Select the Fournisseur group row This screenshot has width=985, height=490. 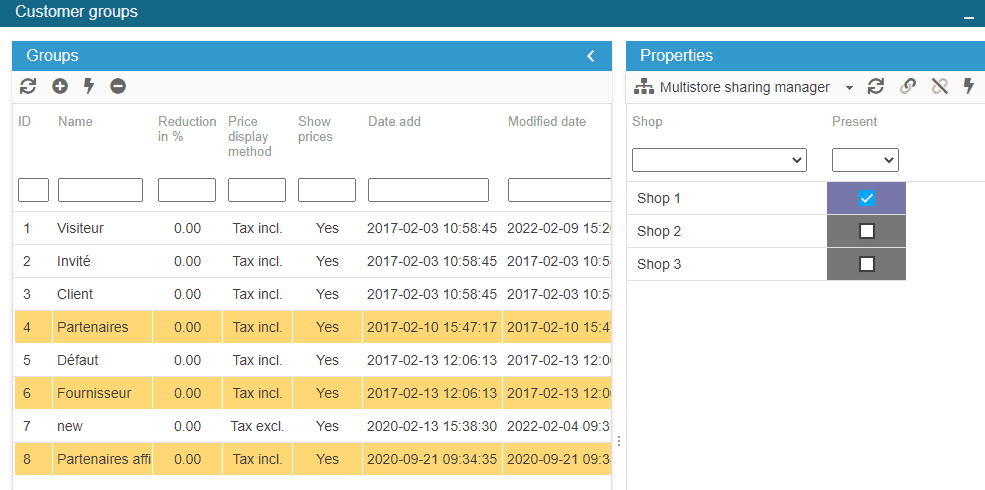94,393
